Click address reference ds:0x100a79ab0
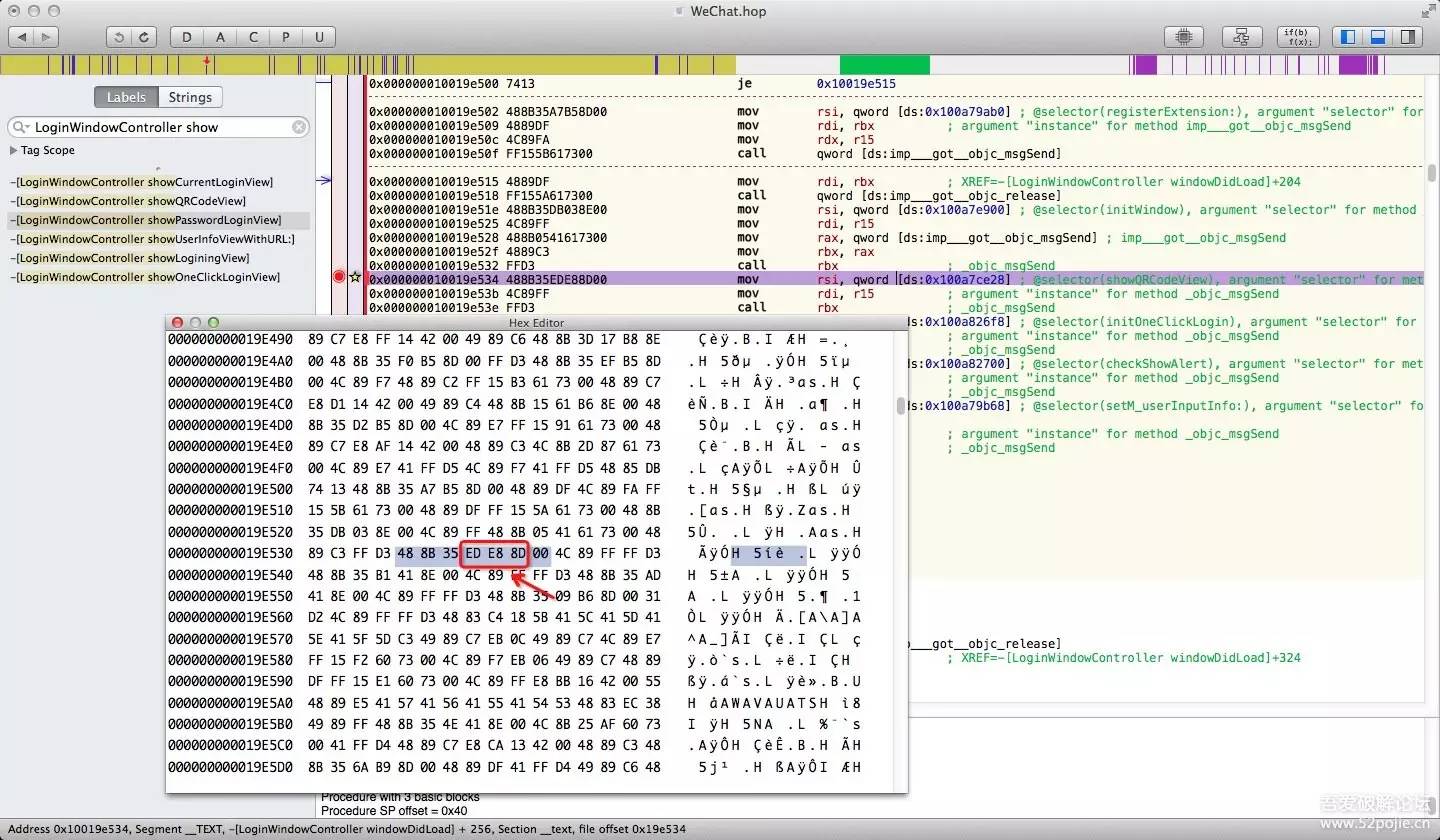Image resolution: width=1440 pixels, height=840 pixels. click(966, 112)
